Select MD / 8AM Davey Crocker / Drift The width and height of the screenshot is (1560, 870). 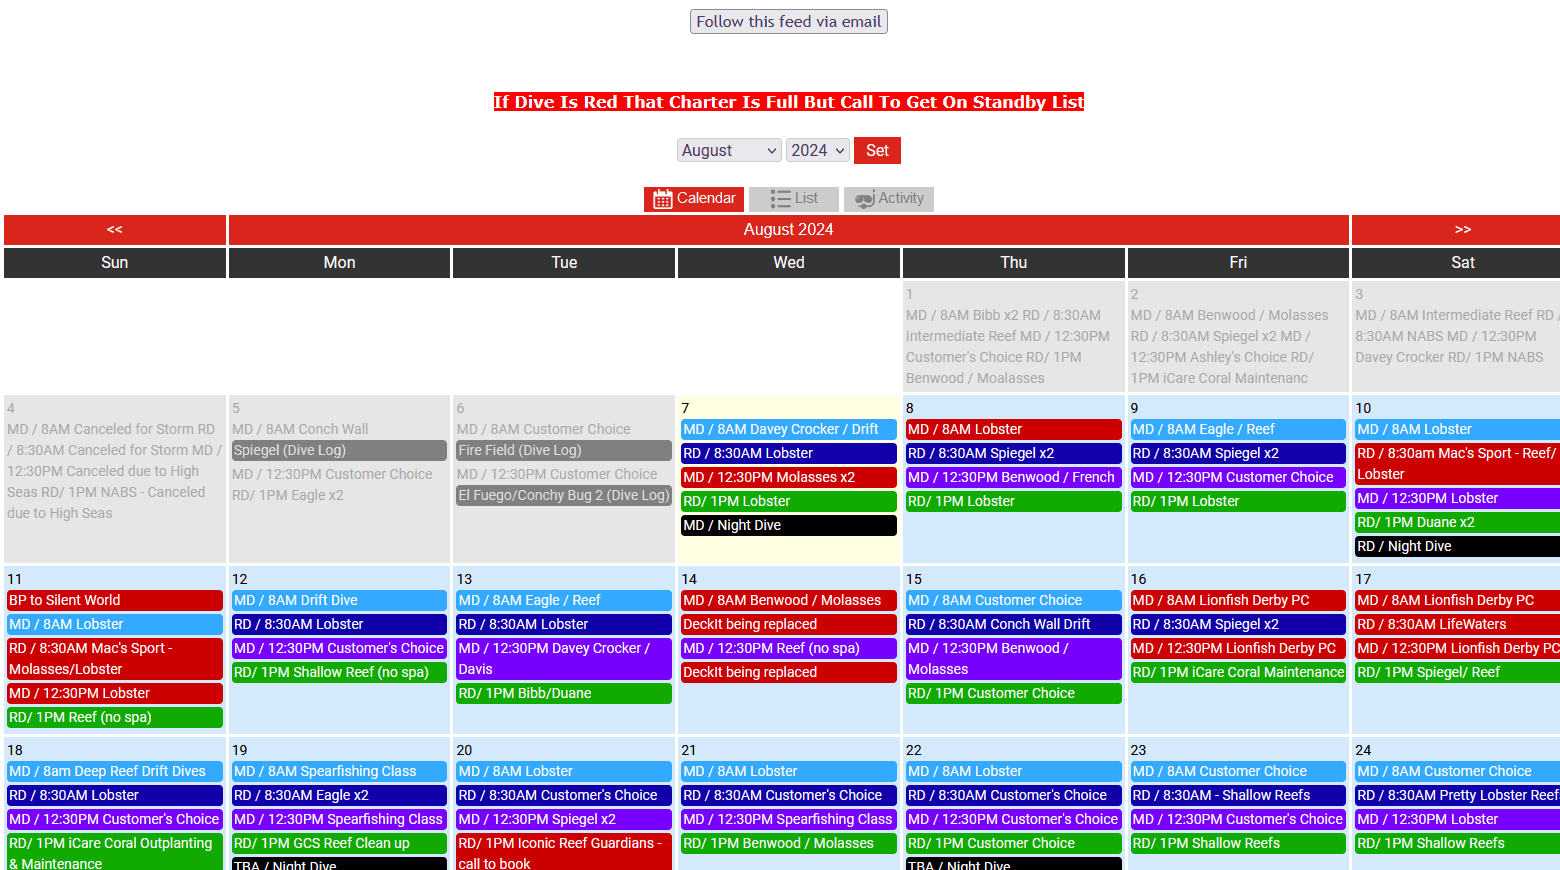coord(788,429)
